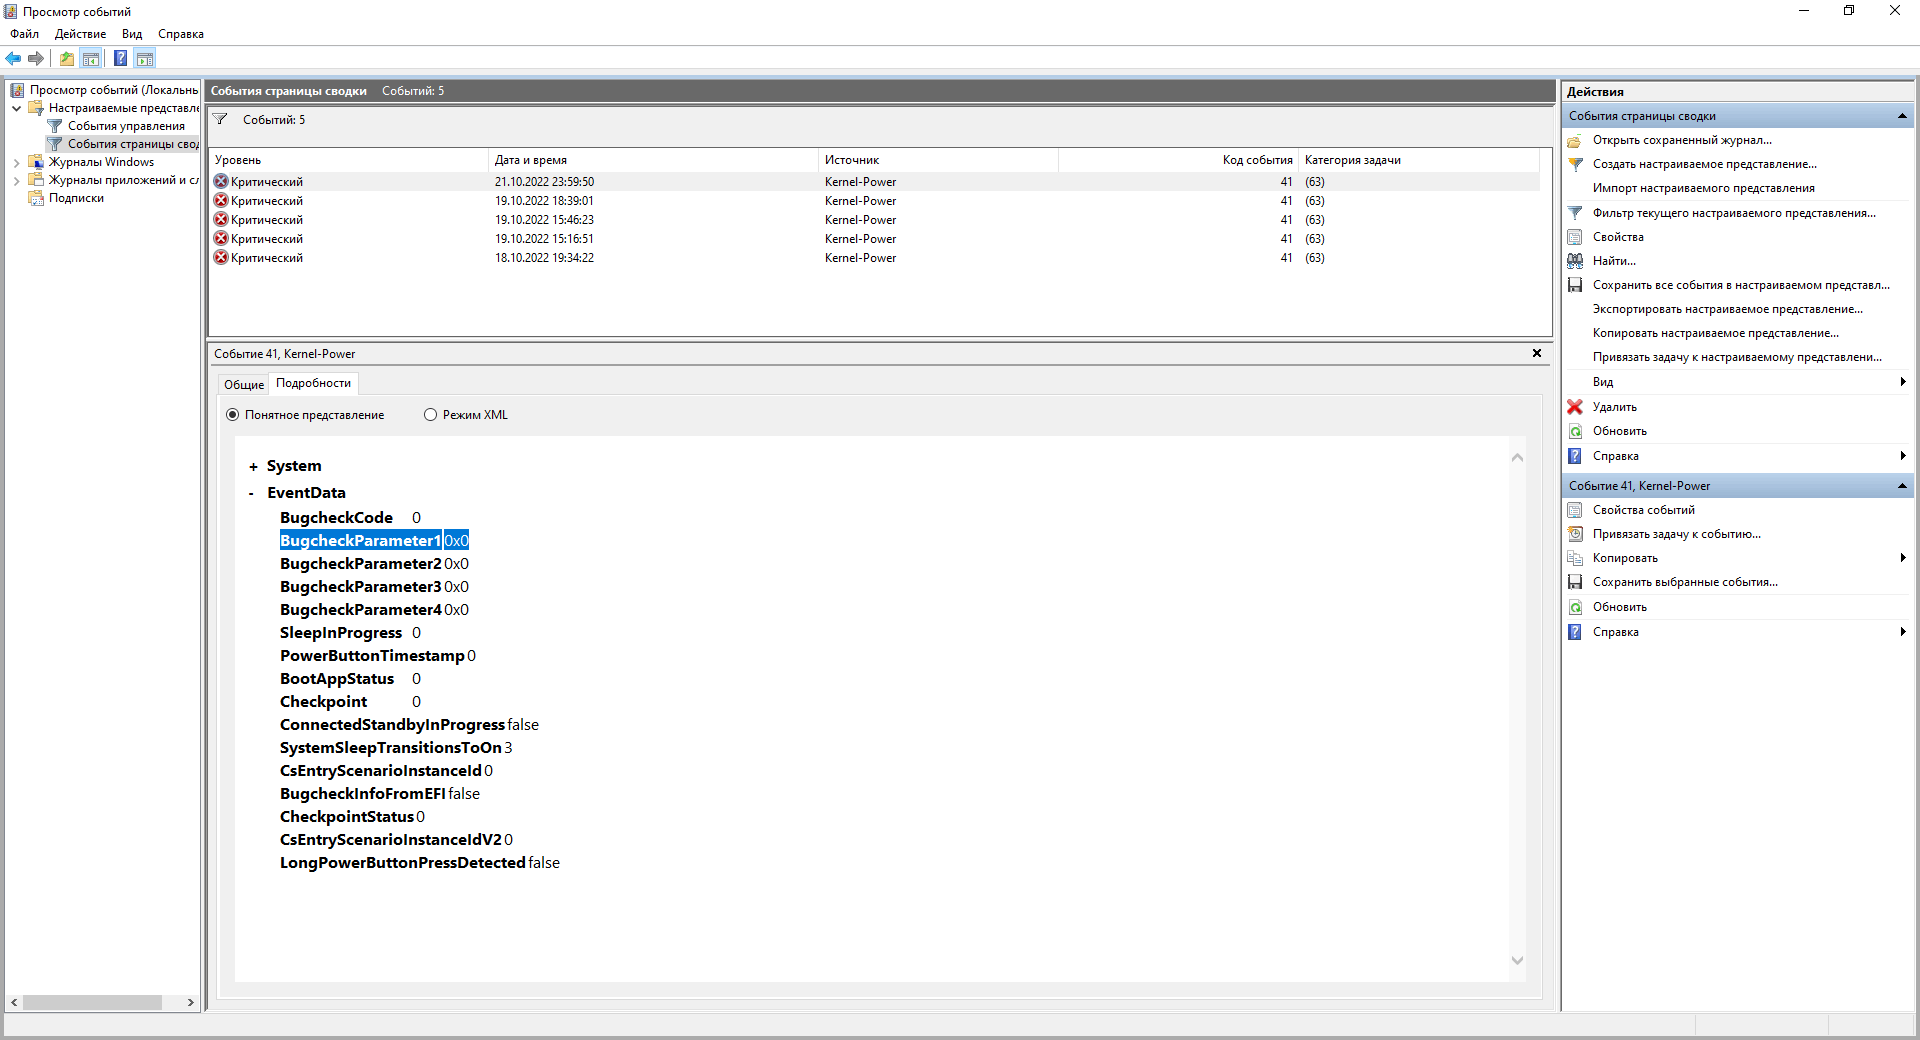Toggle the console tree toolbar icon
Viewport: 1920px width, 1040px height.
pyautogui.click(x=91, y=58)
